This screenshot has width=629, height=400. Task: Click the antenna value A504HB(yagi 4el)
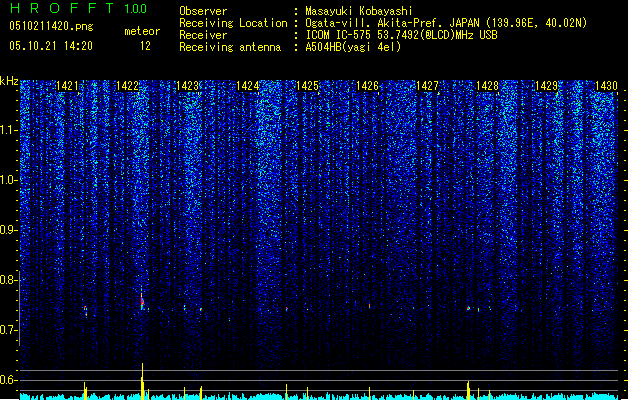(353, 47)
